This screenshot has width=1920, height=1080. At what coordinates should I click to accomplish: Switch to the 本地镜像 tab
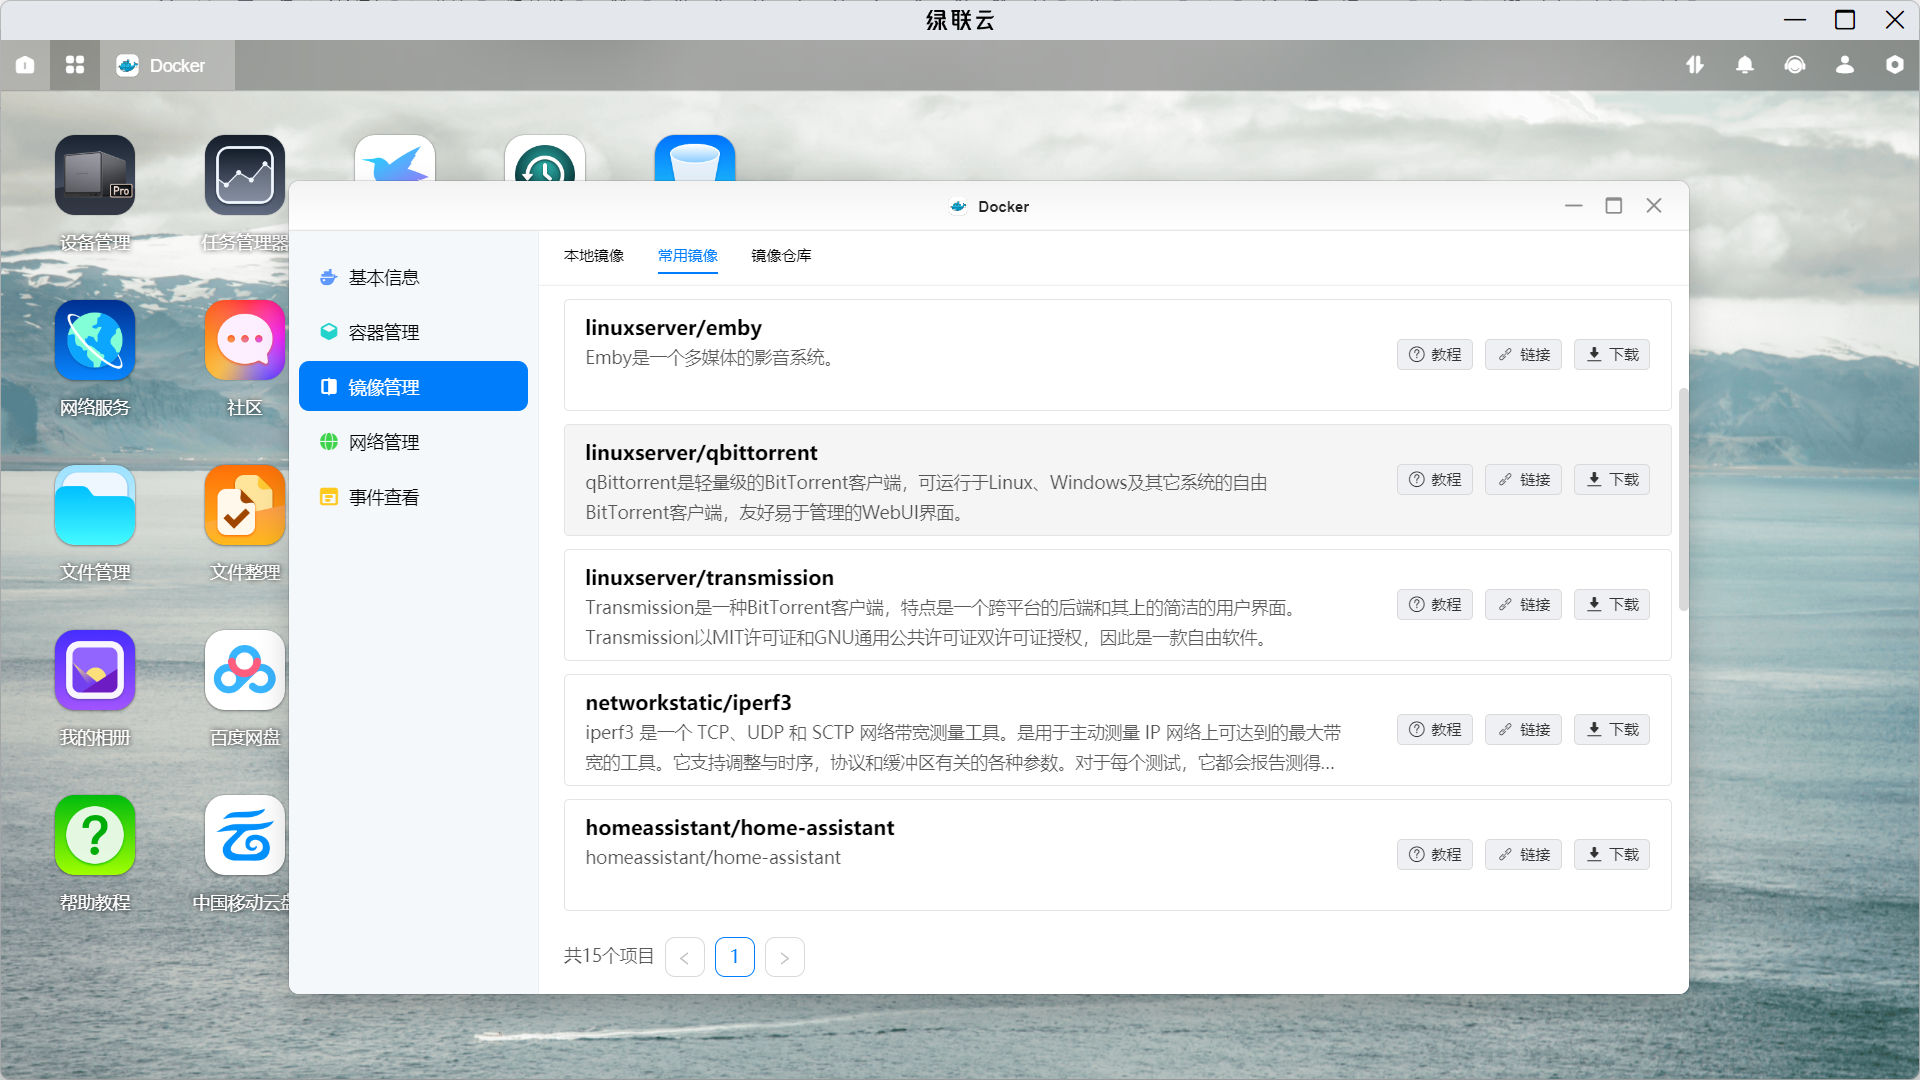pos(593,256)
